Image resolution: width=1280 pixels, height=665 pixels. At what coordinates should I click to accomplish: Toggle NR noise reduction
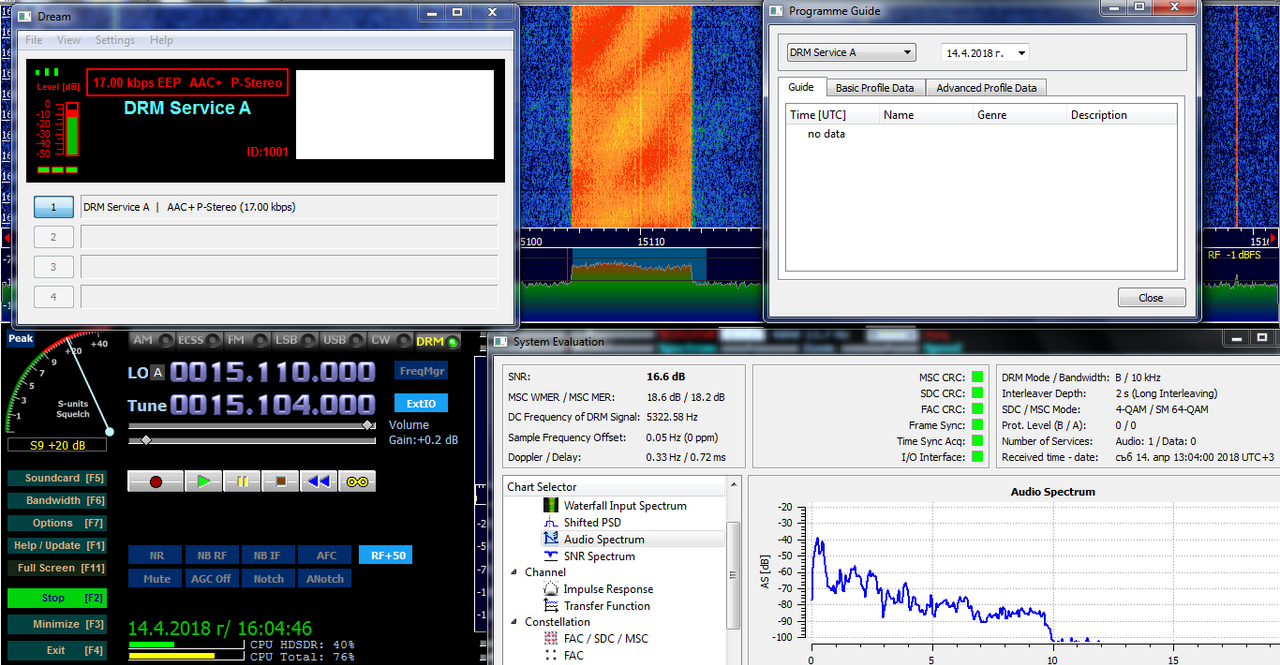coord(156,555)
